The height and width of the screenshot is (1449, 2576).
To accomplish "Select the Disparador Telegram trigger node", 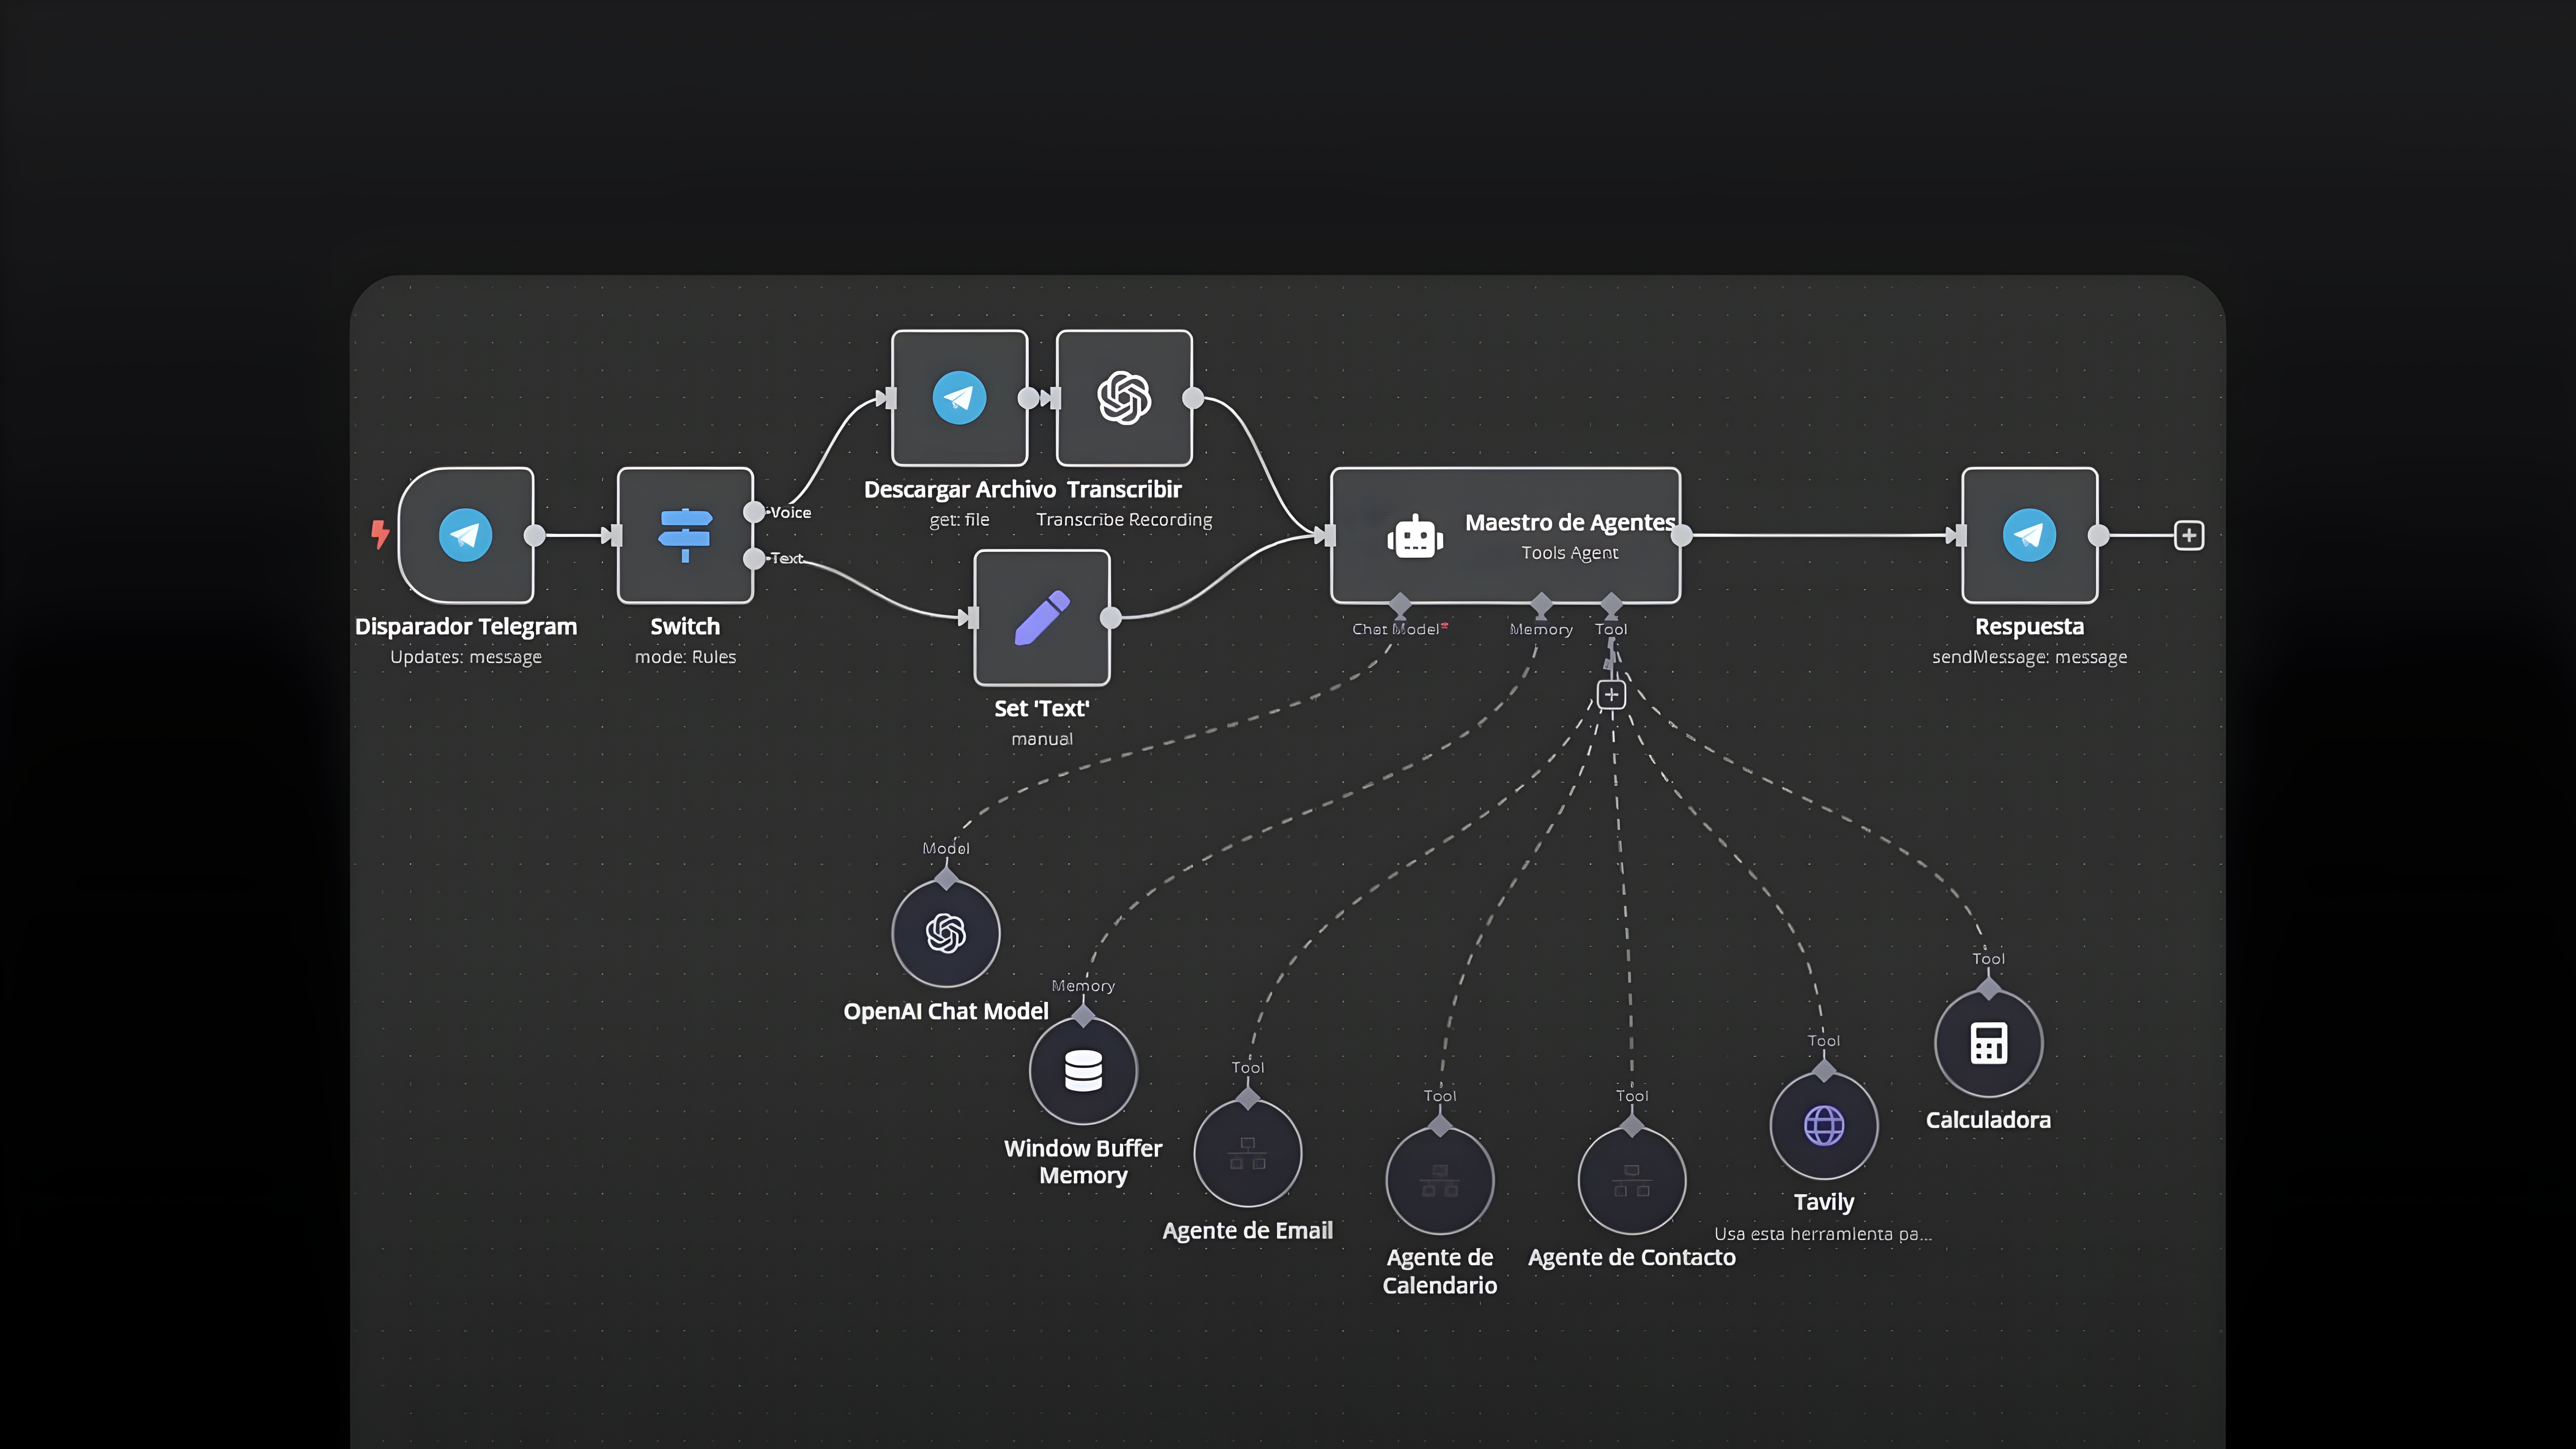I will 466,535.
